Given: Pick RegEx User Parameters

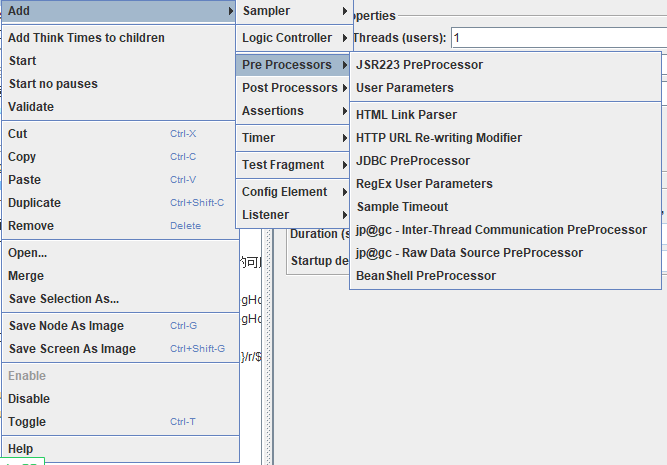Looking at the screenshot, I should pos(505,184).
